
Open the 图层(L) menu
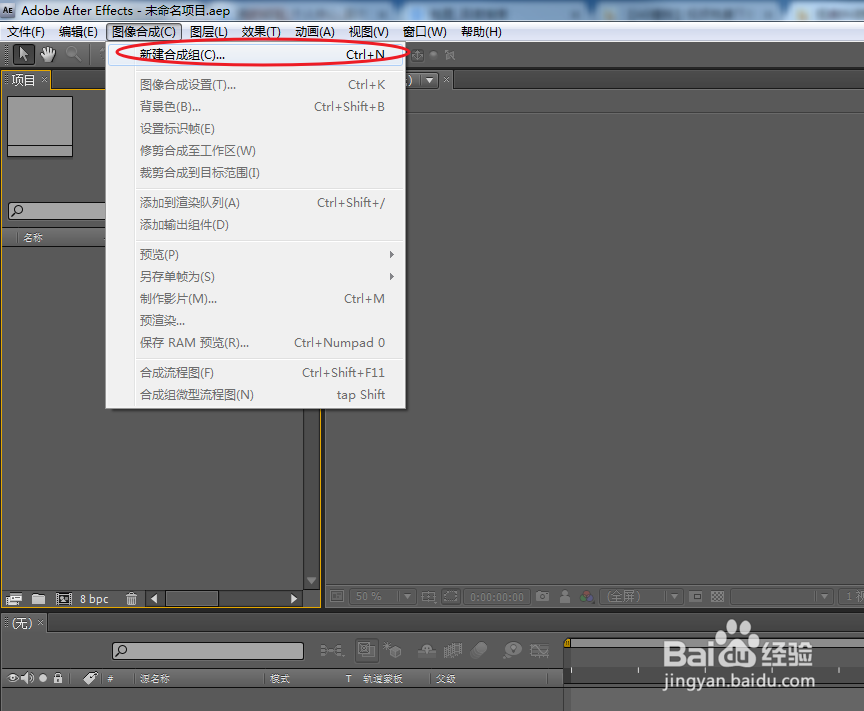[x=209, y=32]
